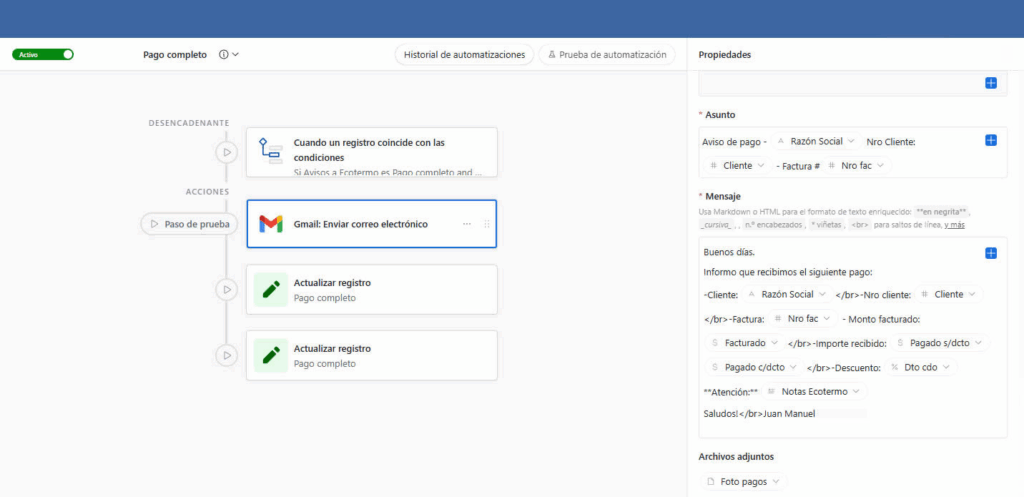Click the 'y más' formatting link
1024x497 pixels.
(952, 224)
